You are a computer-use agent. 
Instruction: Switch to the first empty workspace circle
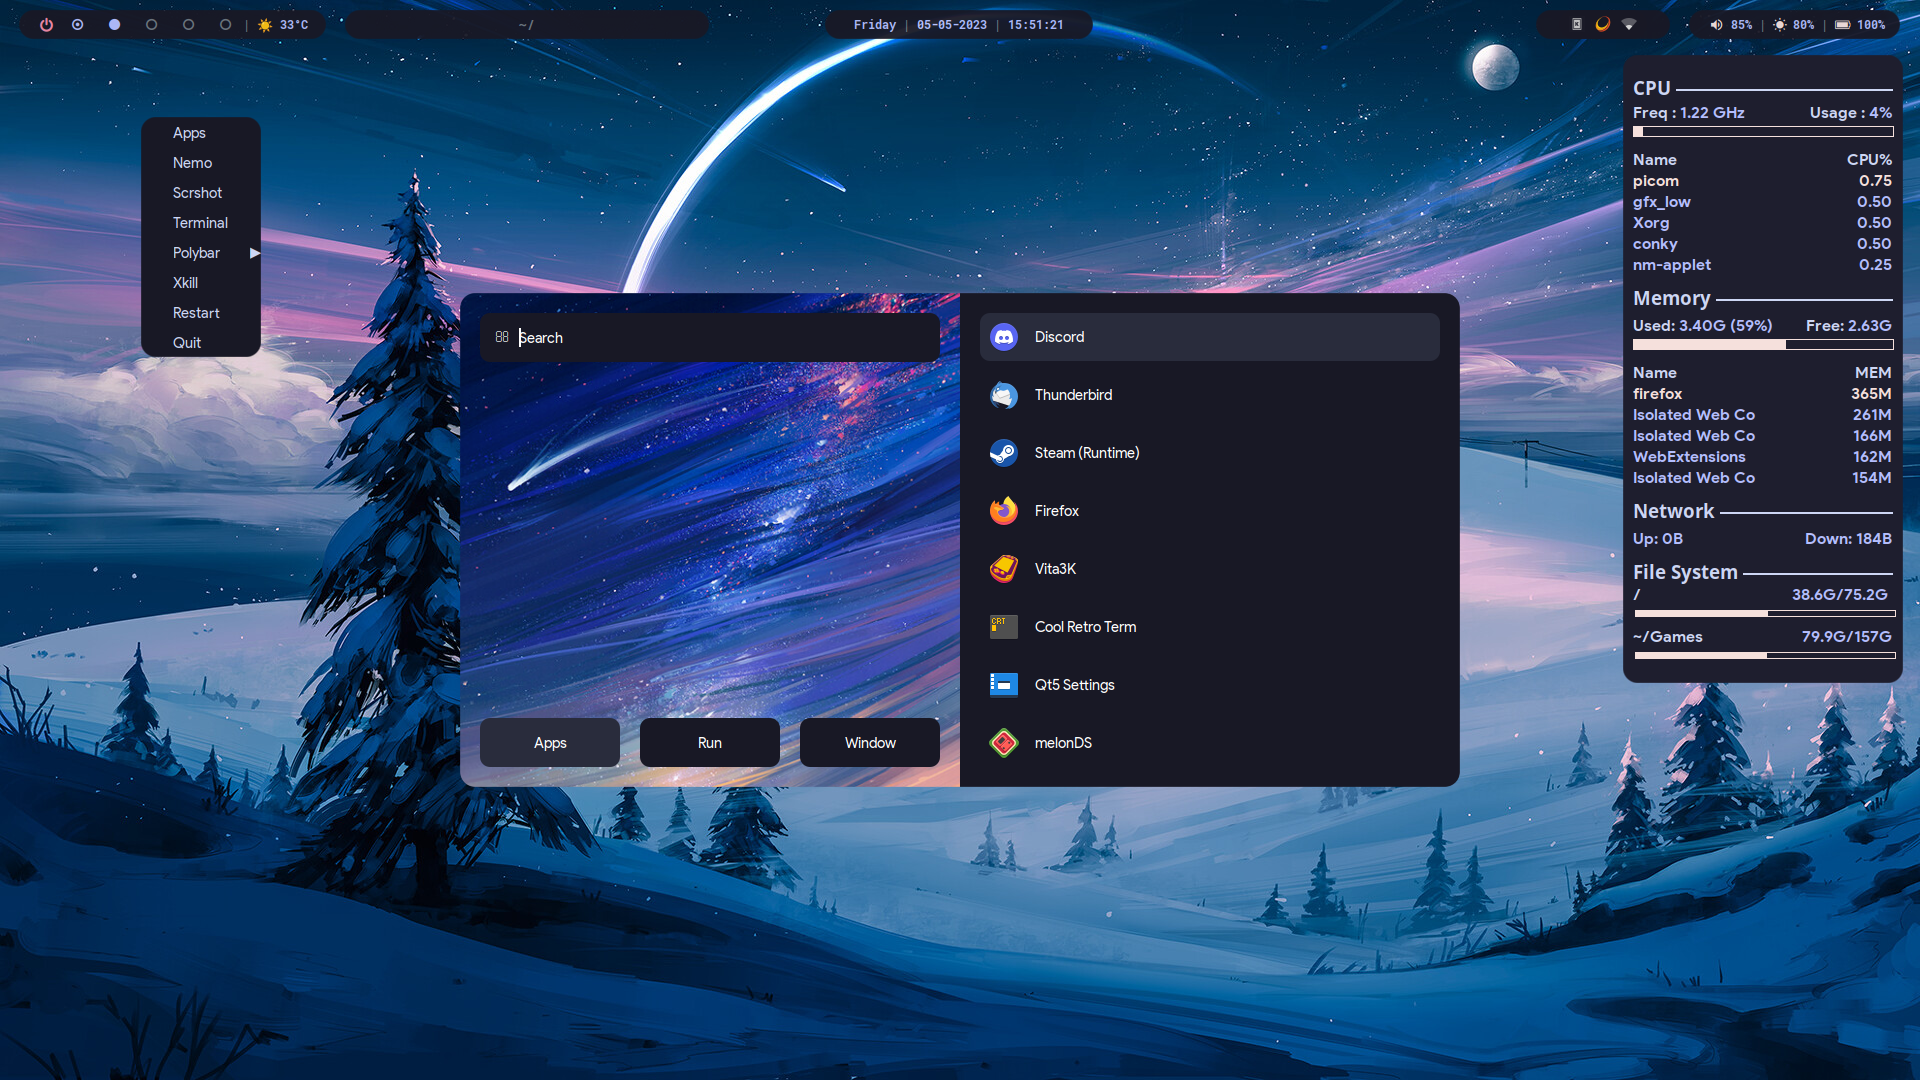click(152, 25)
